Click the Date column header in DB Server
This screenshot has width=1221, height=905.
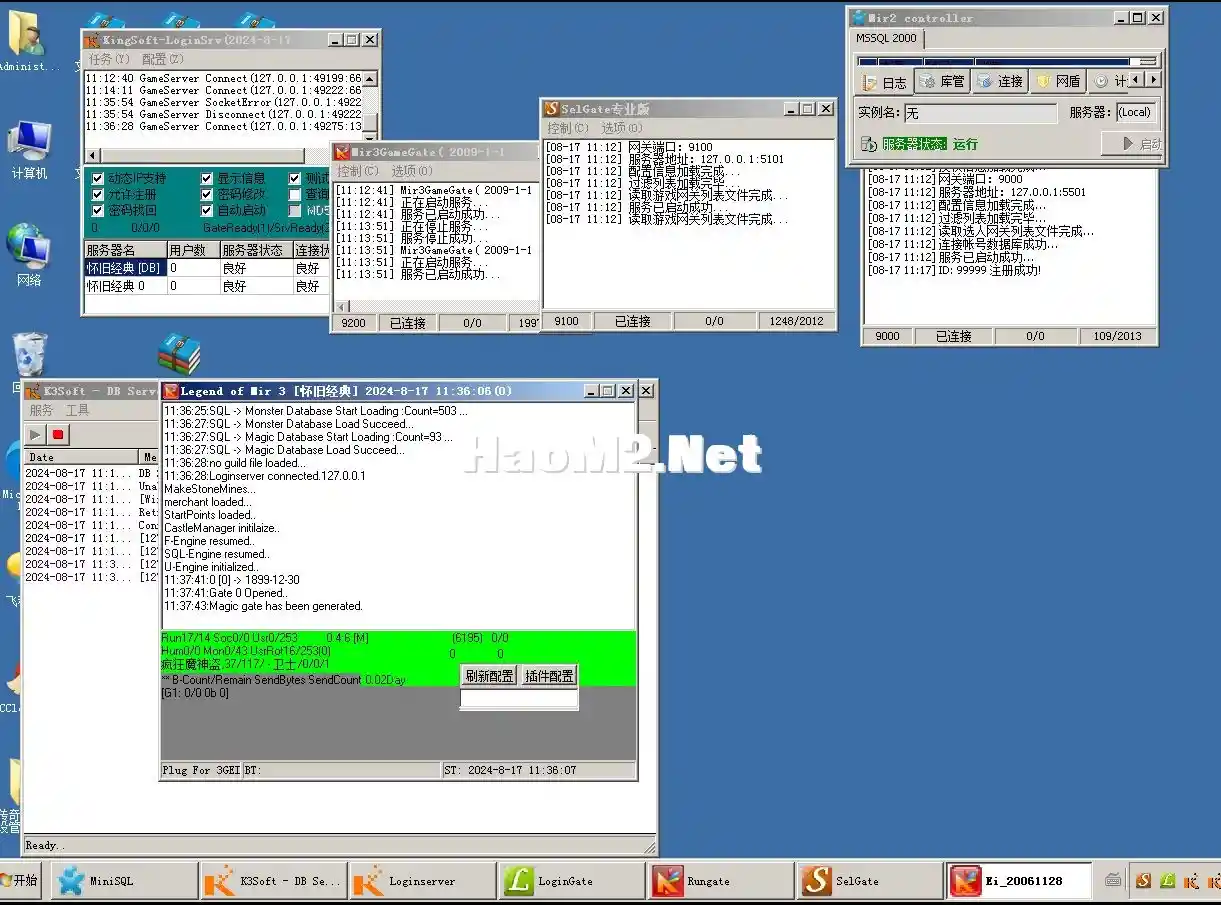[80, 456]
